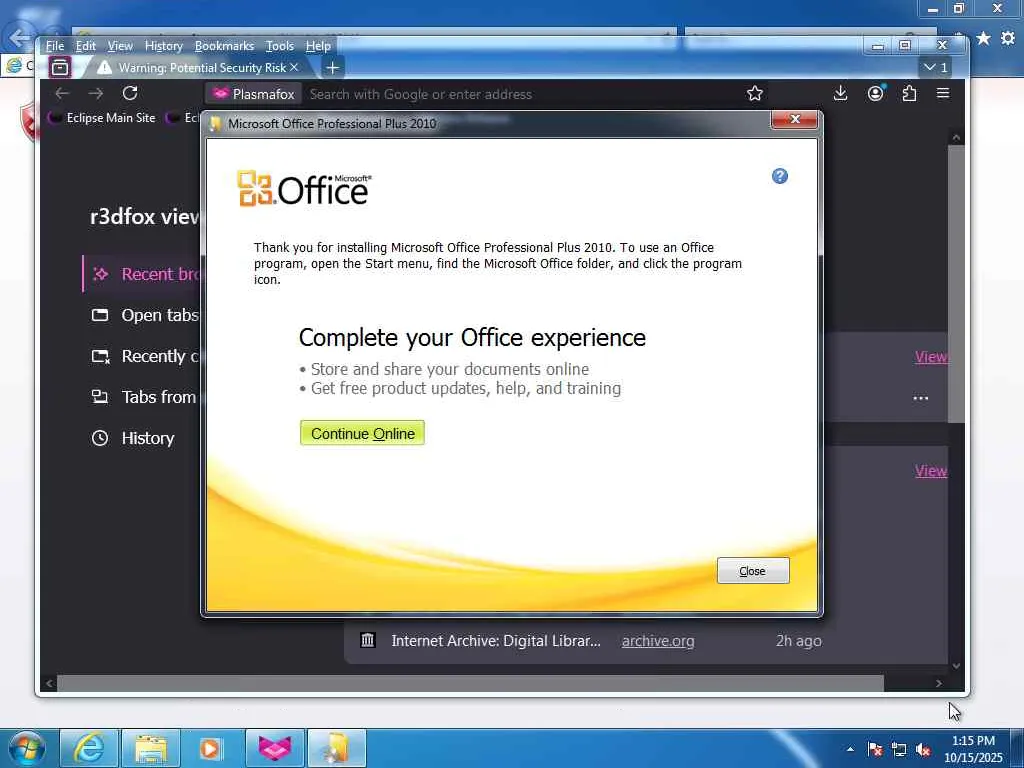
Task: Show hidden system tray icons
Action: click(850, 749)
